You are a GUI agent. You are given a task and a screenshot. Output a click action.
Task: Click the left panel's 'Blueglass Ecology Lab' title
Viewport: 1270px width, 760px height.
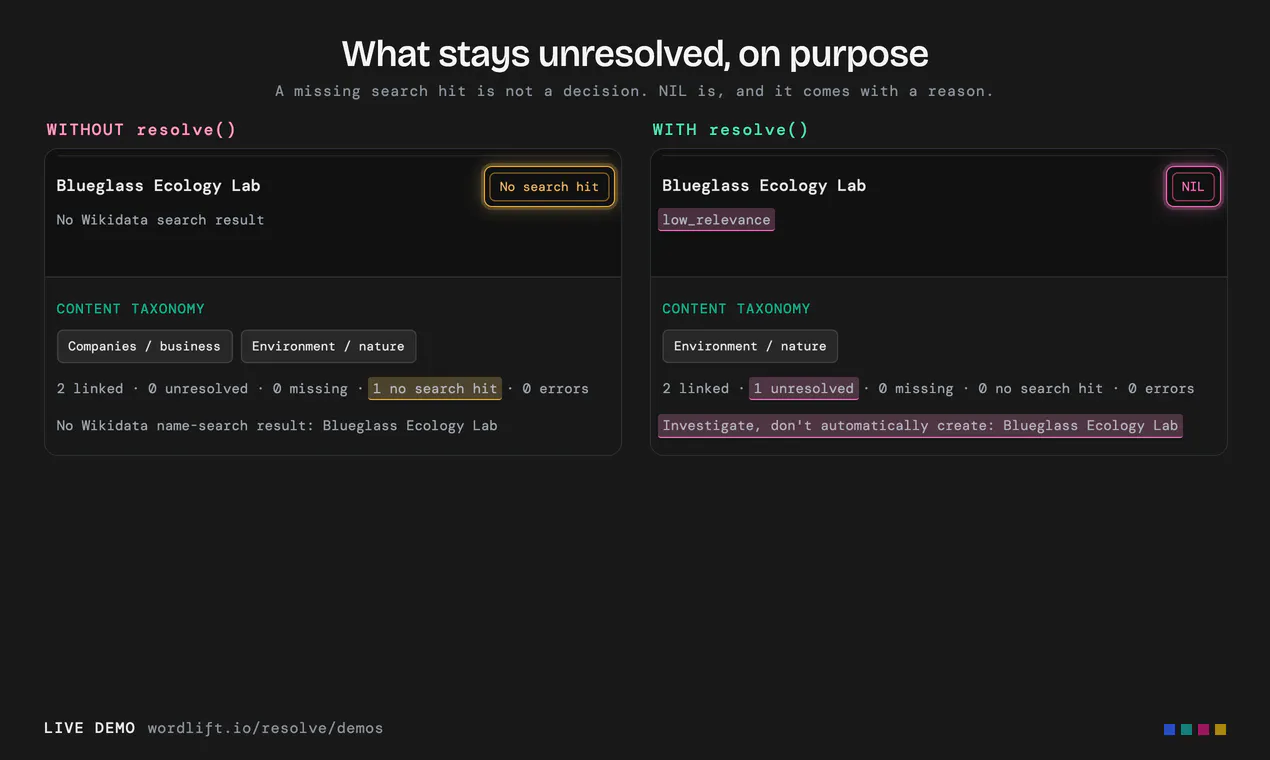pos(158,185)
